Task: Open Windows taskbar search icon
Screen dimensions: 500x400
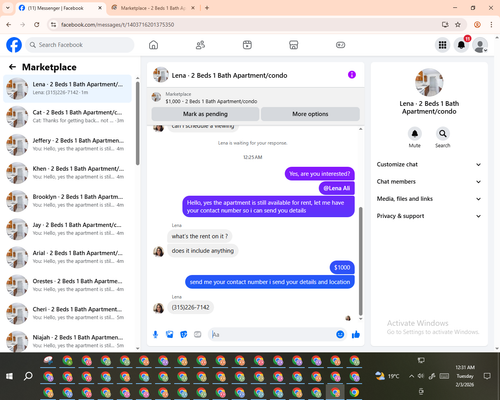Action: pos(28,376)
